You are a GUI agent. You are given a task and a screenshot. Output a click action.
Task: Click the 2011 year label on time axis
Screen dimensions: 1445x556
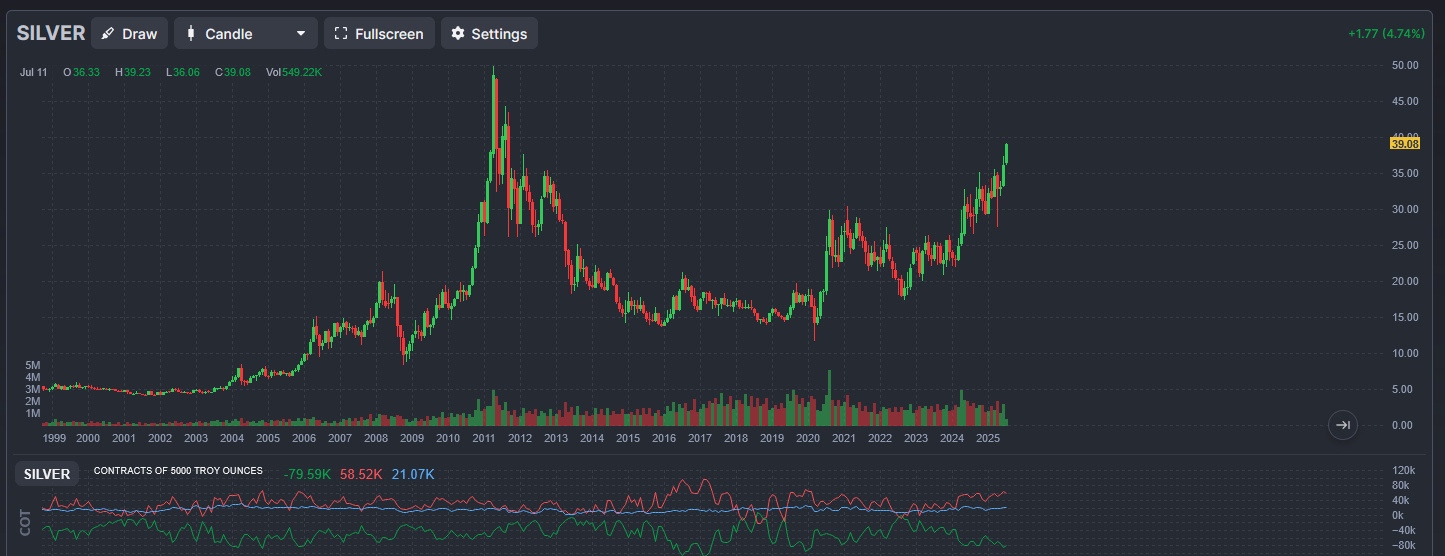[x=484, y=438]
